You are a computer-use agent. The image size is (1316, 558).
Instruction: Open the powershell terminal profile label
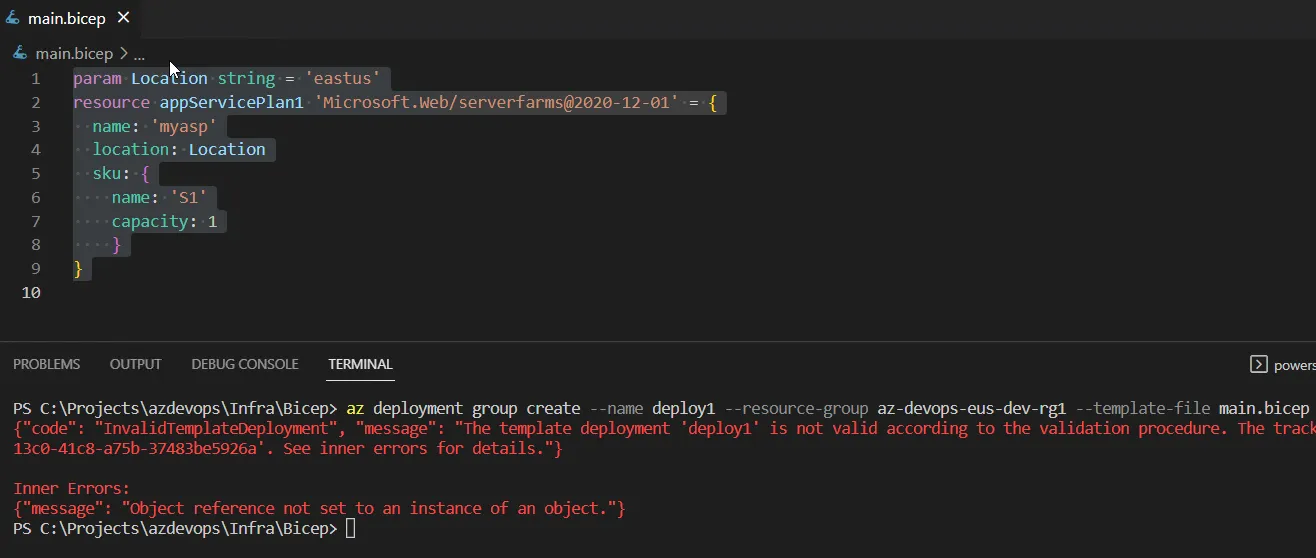pyautogui.click(x=1294, y=365)
